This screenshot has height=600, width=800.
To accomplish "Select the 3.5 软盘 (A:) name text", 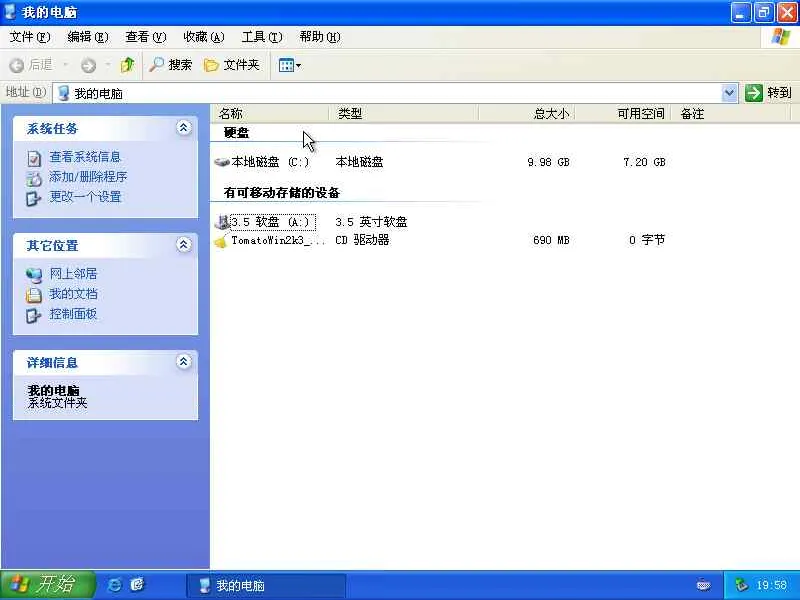I will [273, 222].
